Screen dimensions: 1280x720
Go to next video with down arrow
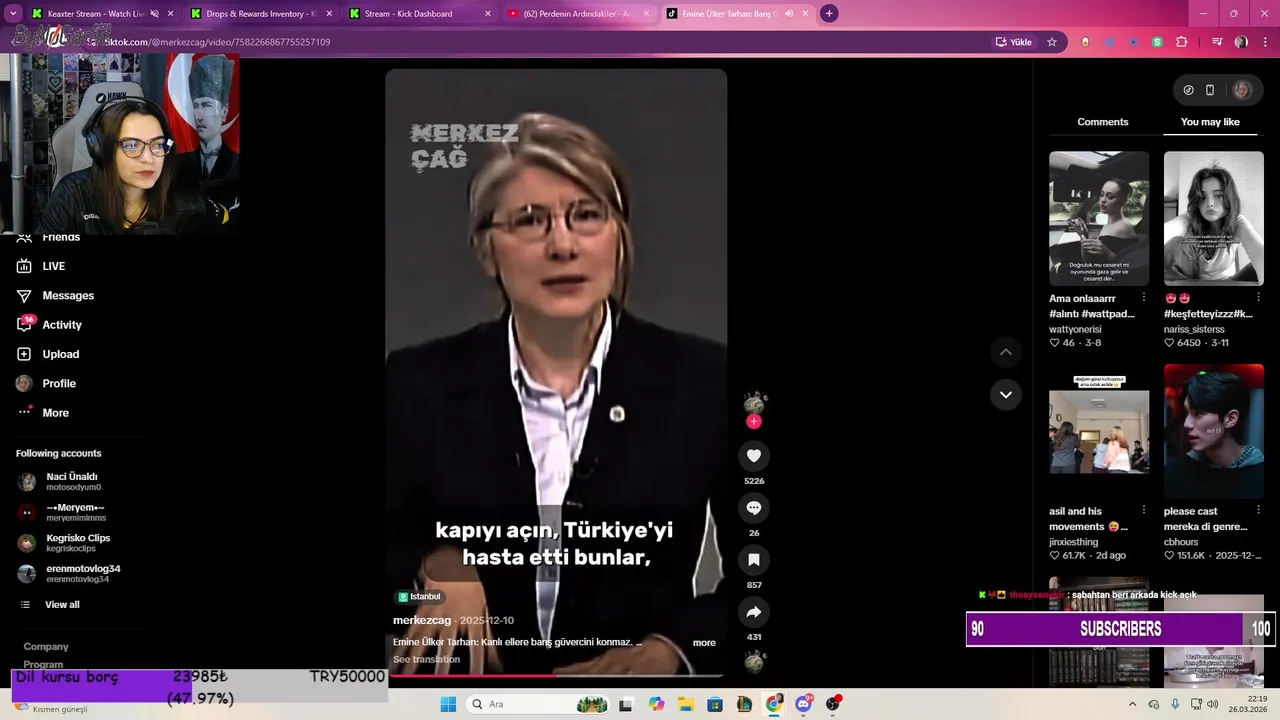(x=1006, y=394)
